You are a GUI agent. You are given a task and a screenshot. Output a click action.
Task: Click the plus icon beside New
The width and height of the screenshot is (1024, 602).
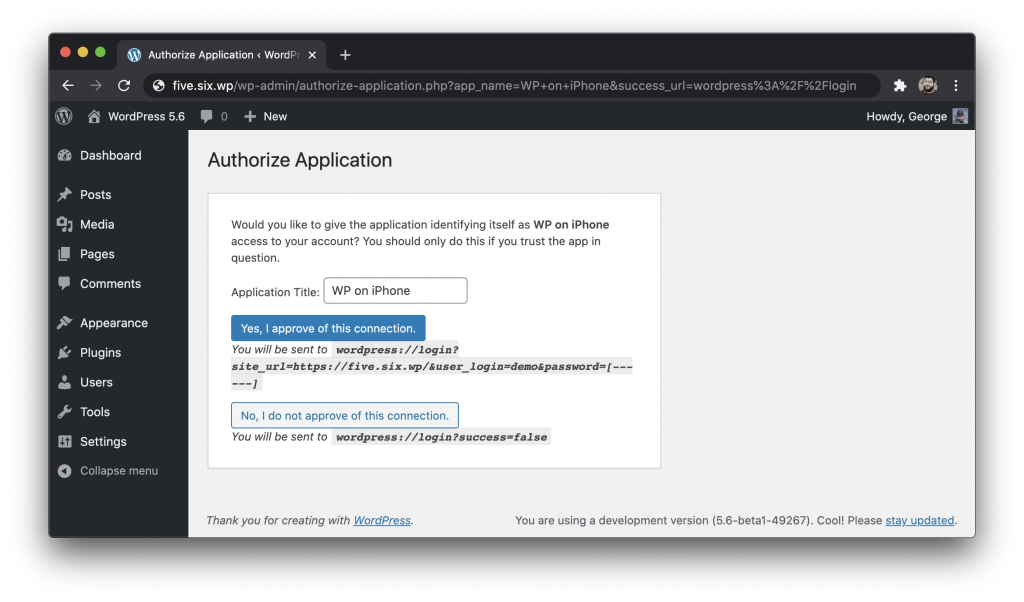pos(249,116)
